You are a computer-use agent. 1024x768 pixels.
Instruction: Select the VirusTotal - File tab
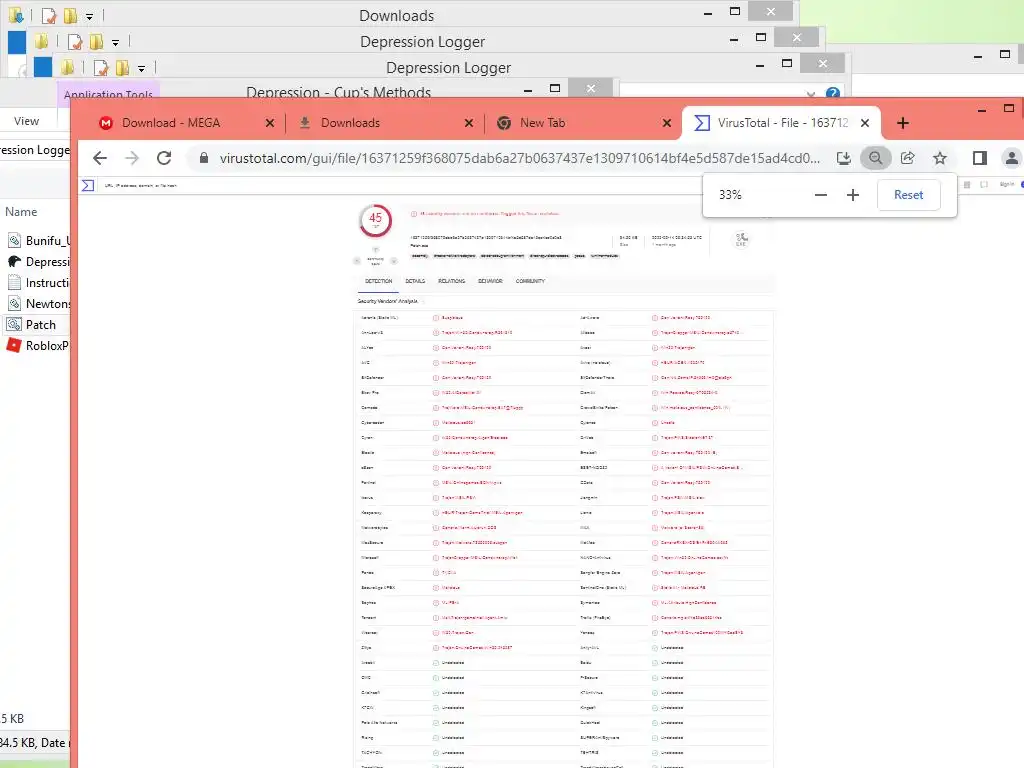[782, 123]
